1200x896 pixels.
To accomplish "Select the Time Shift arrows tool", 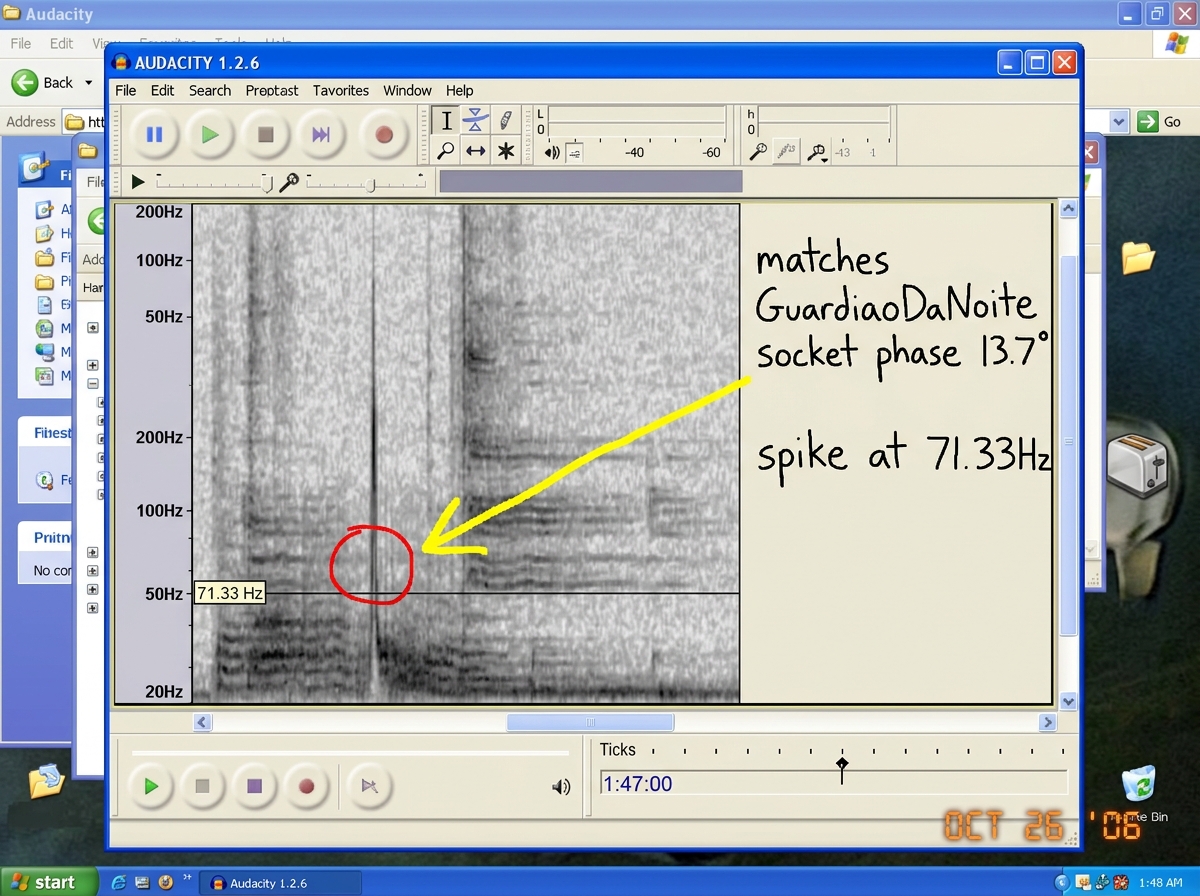I will (x=476, y=151).
